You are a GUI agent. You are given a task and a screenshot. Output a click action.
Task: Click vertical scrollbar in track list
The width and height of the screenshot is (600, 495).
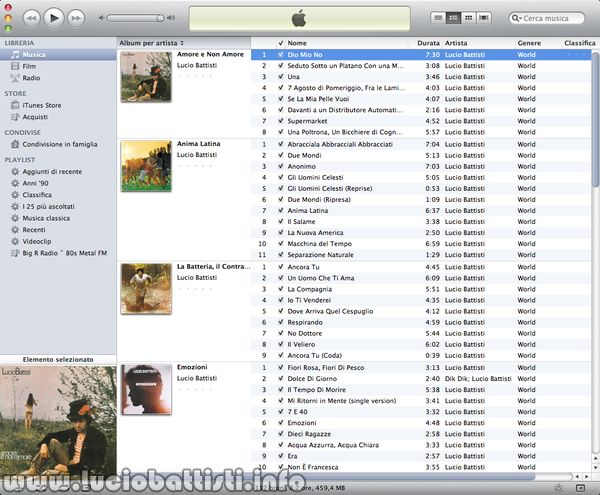click(595, 119)
